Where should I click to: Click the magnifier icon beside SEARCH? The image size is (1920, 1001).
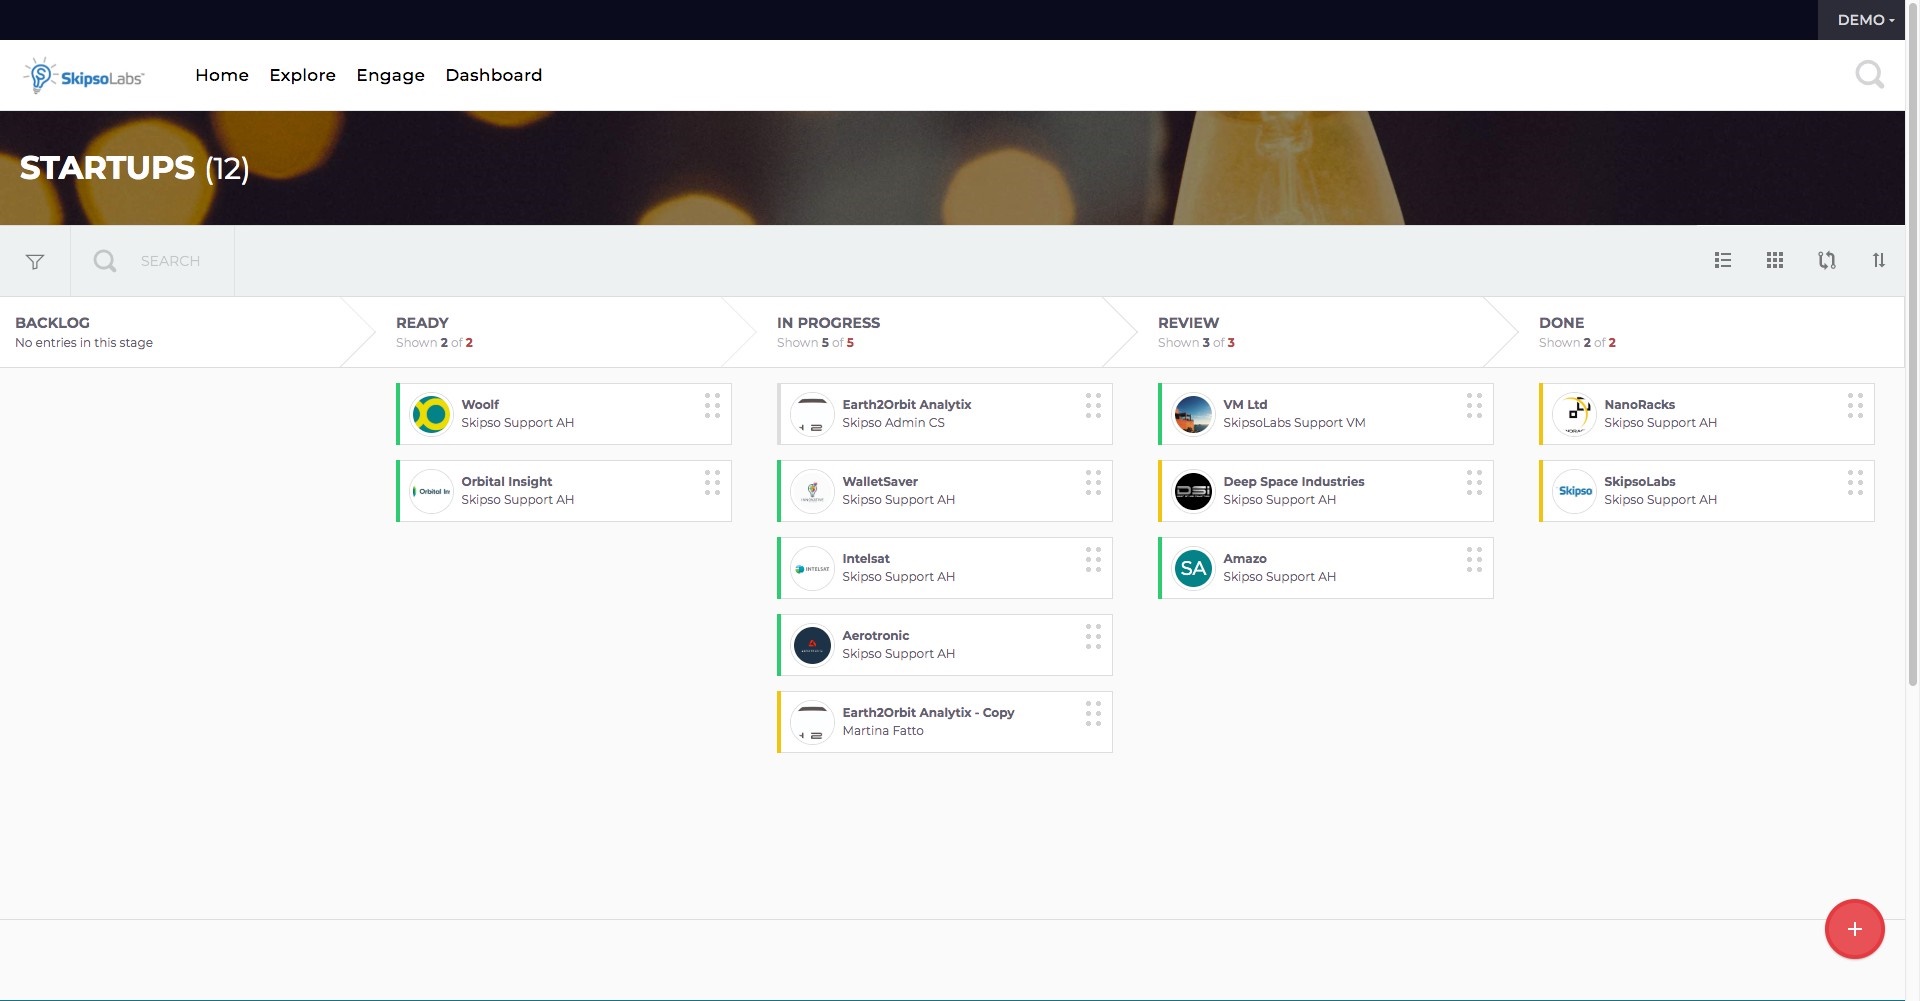pos(105,261)
